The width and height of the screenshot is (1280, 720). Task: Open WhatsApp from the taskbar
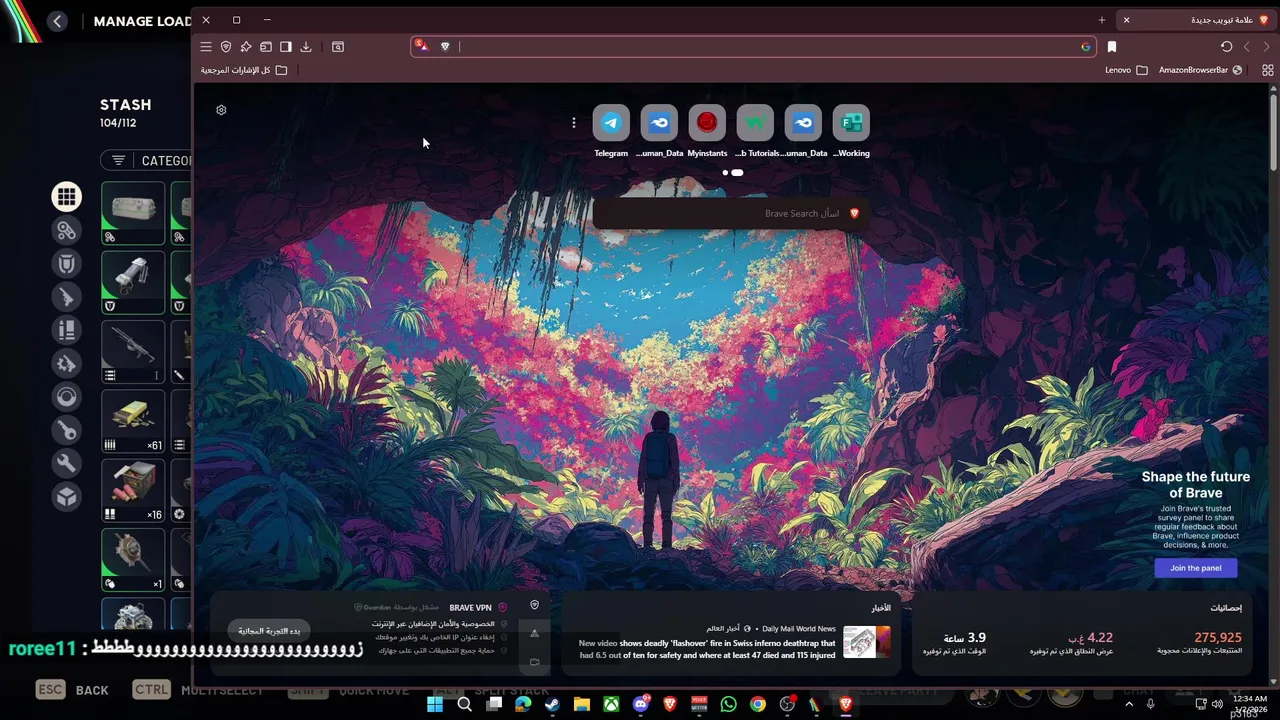[728, 704]
